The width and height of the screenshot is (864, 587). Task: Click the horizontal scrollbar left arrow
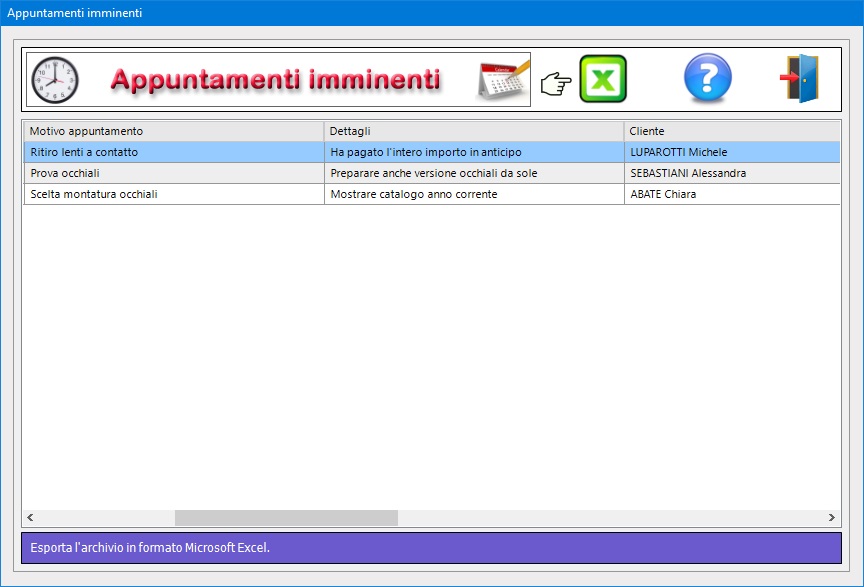pyautogui.click(x=30, y=518)
